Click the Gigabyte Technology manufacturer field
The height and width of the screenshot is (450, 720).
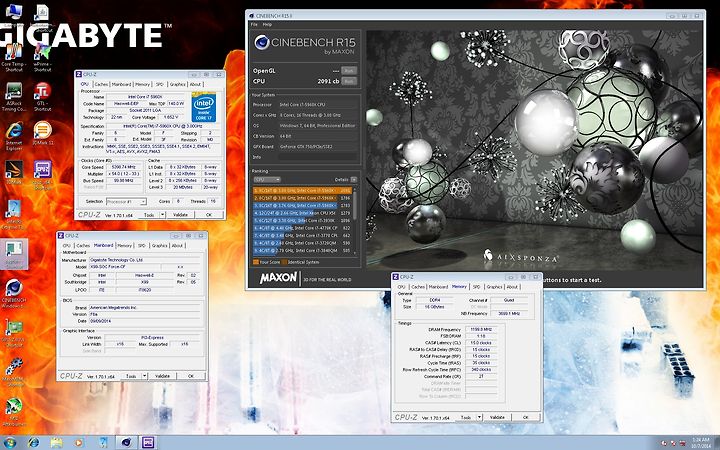coord(145,260)
